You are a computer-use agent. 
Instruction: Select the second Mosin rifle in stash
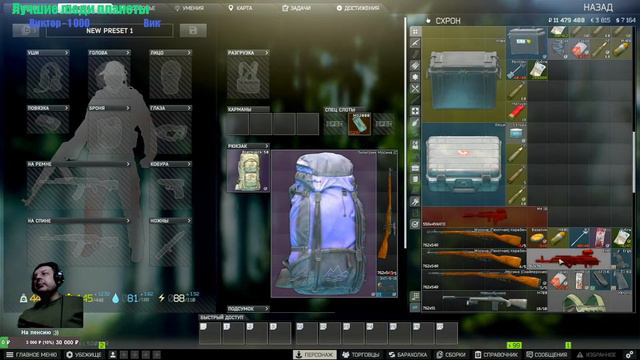(475, 259)
